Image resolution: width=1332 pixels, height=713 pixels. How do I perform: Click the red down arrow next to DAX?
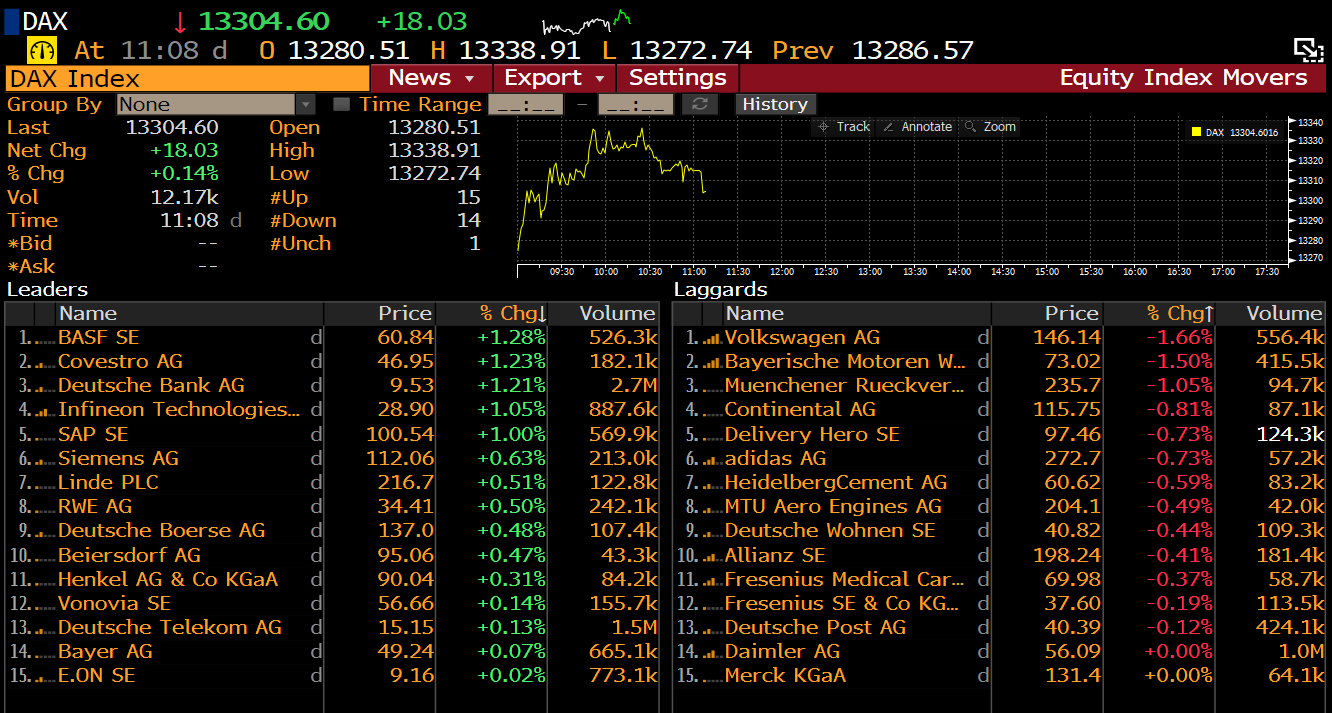click(x=181, y=22)
